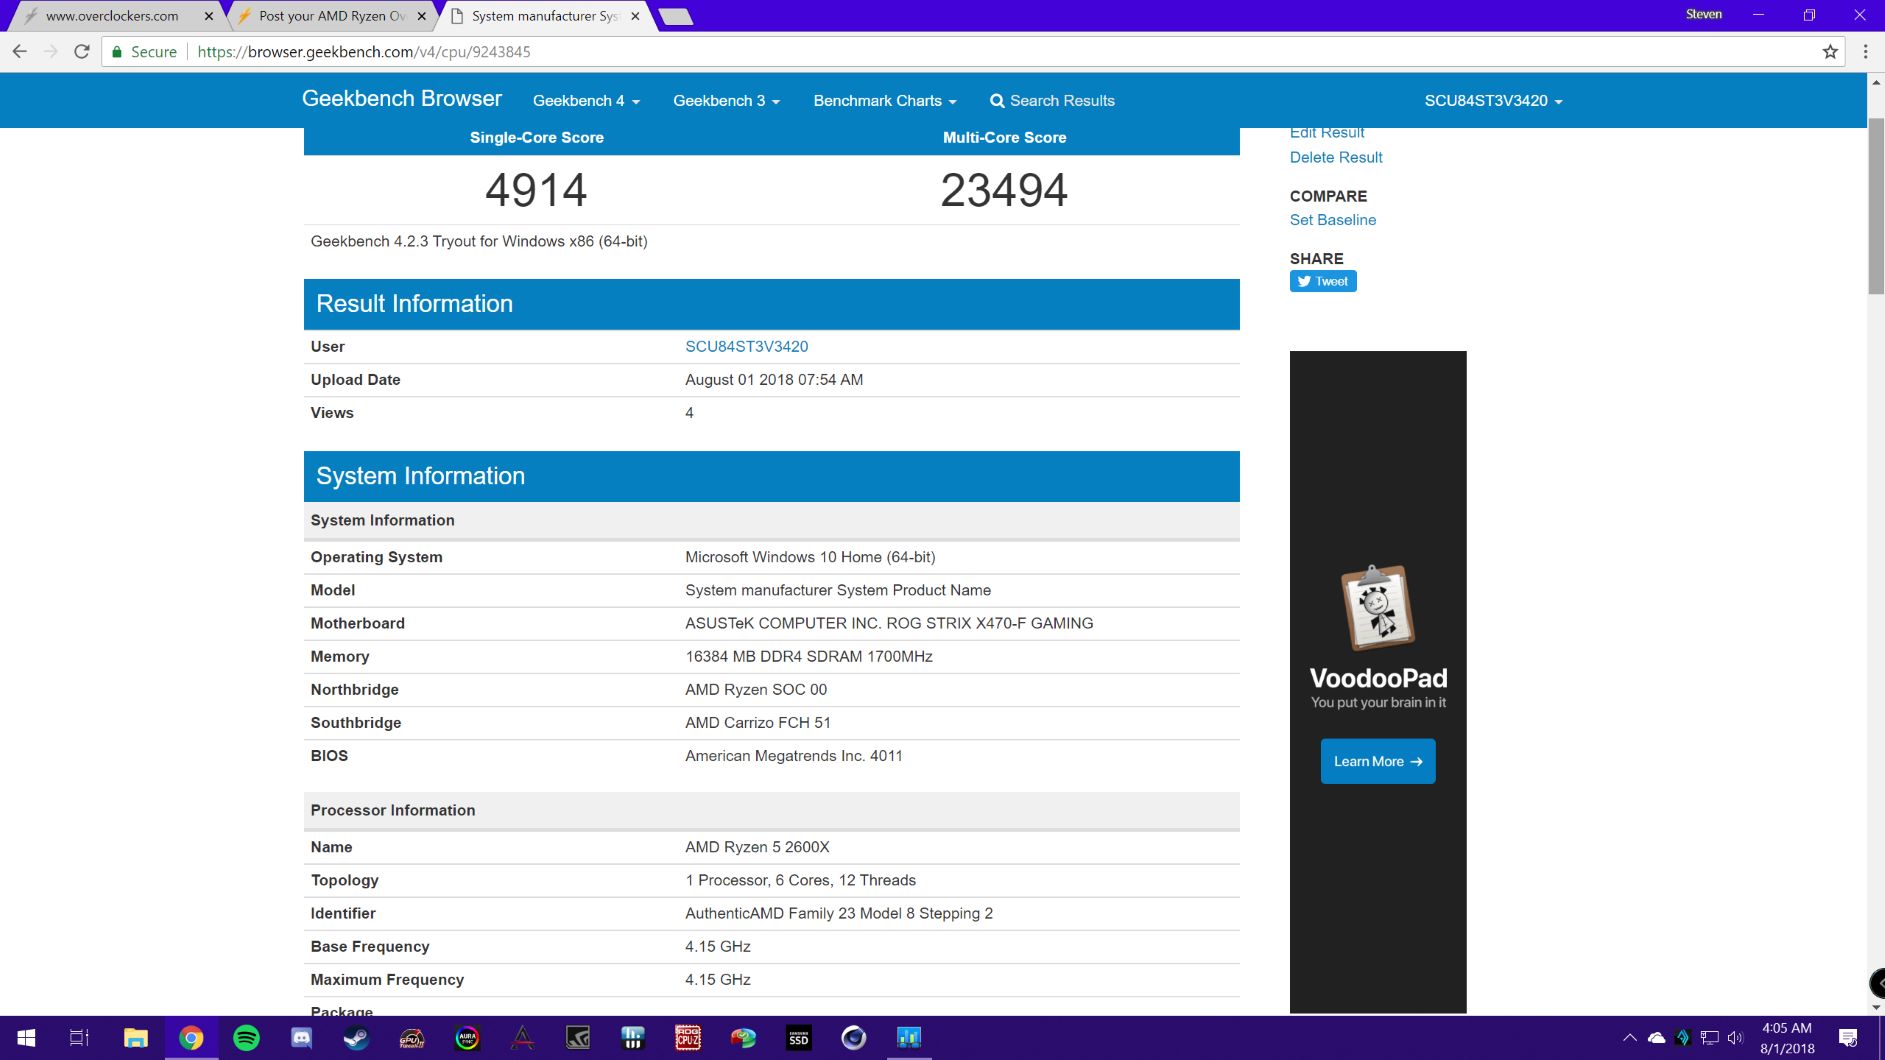Screen dimensions: 1885x1060
Task: Click the green Secure padlock icon
Action: (117, 51)
